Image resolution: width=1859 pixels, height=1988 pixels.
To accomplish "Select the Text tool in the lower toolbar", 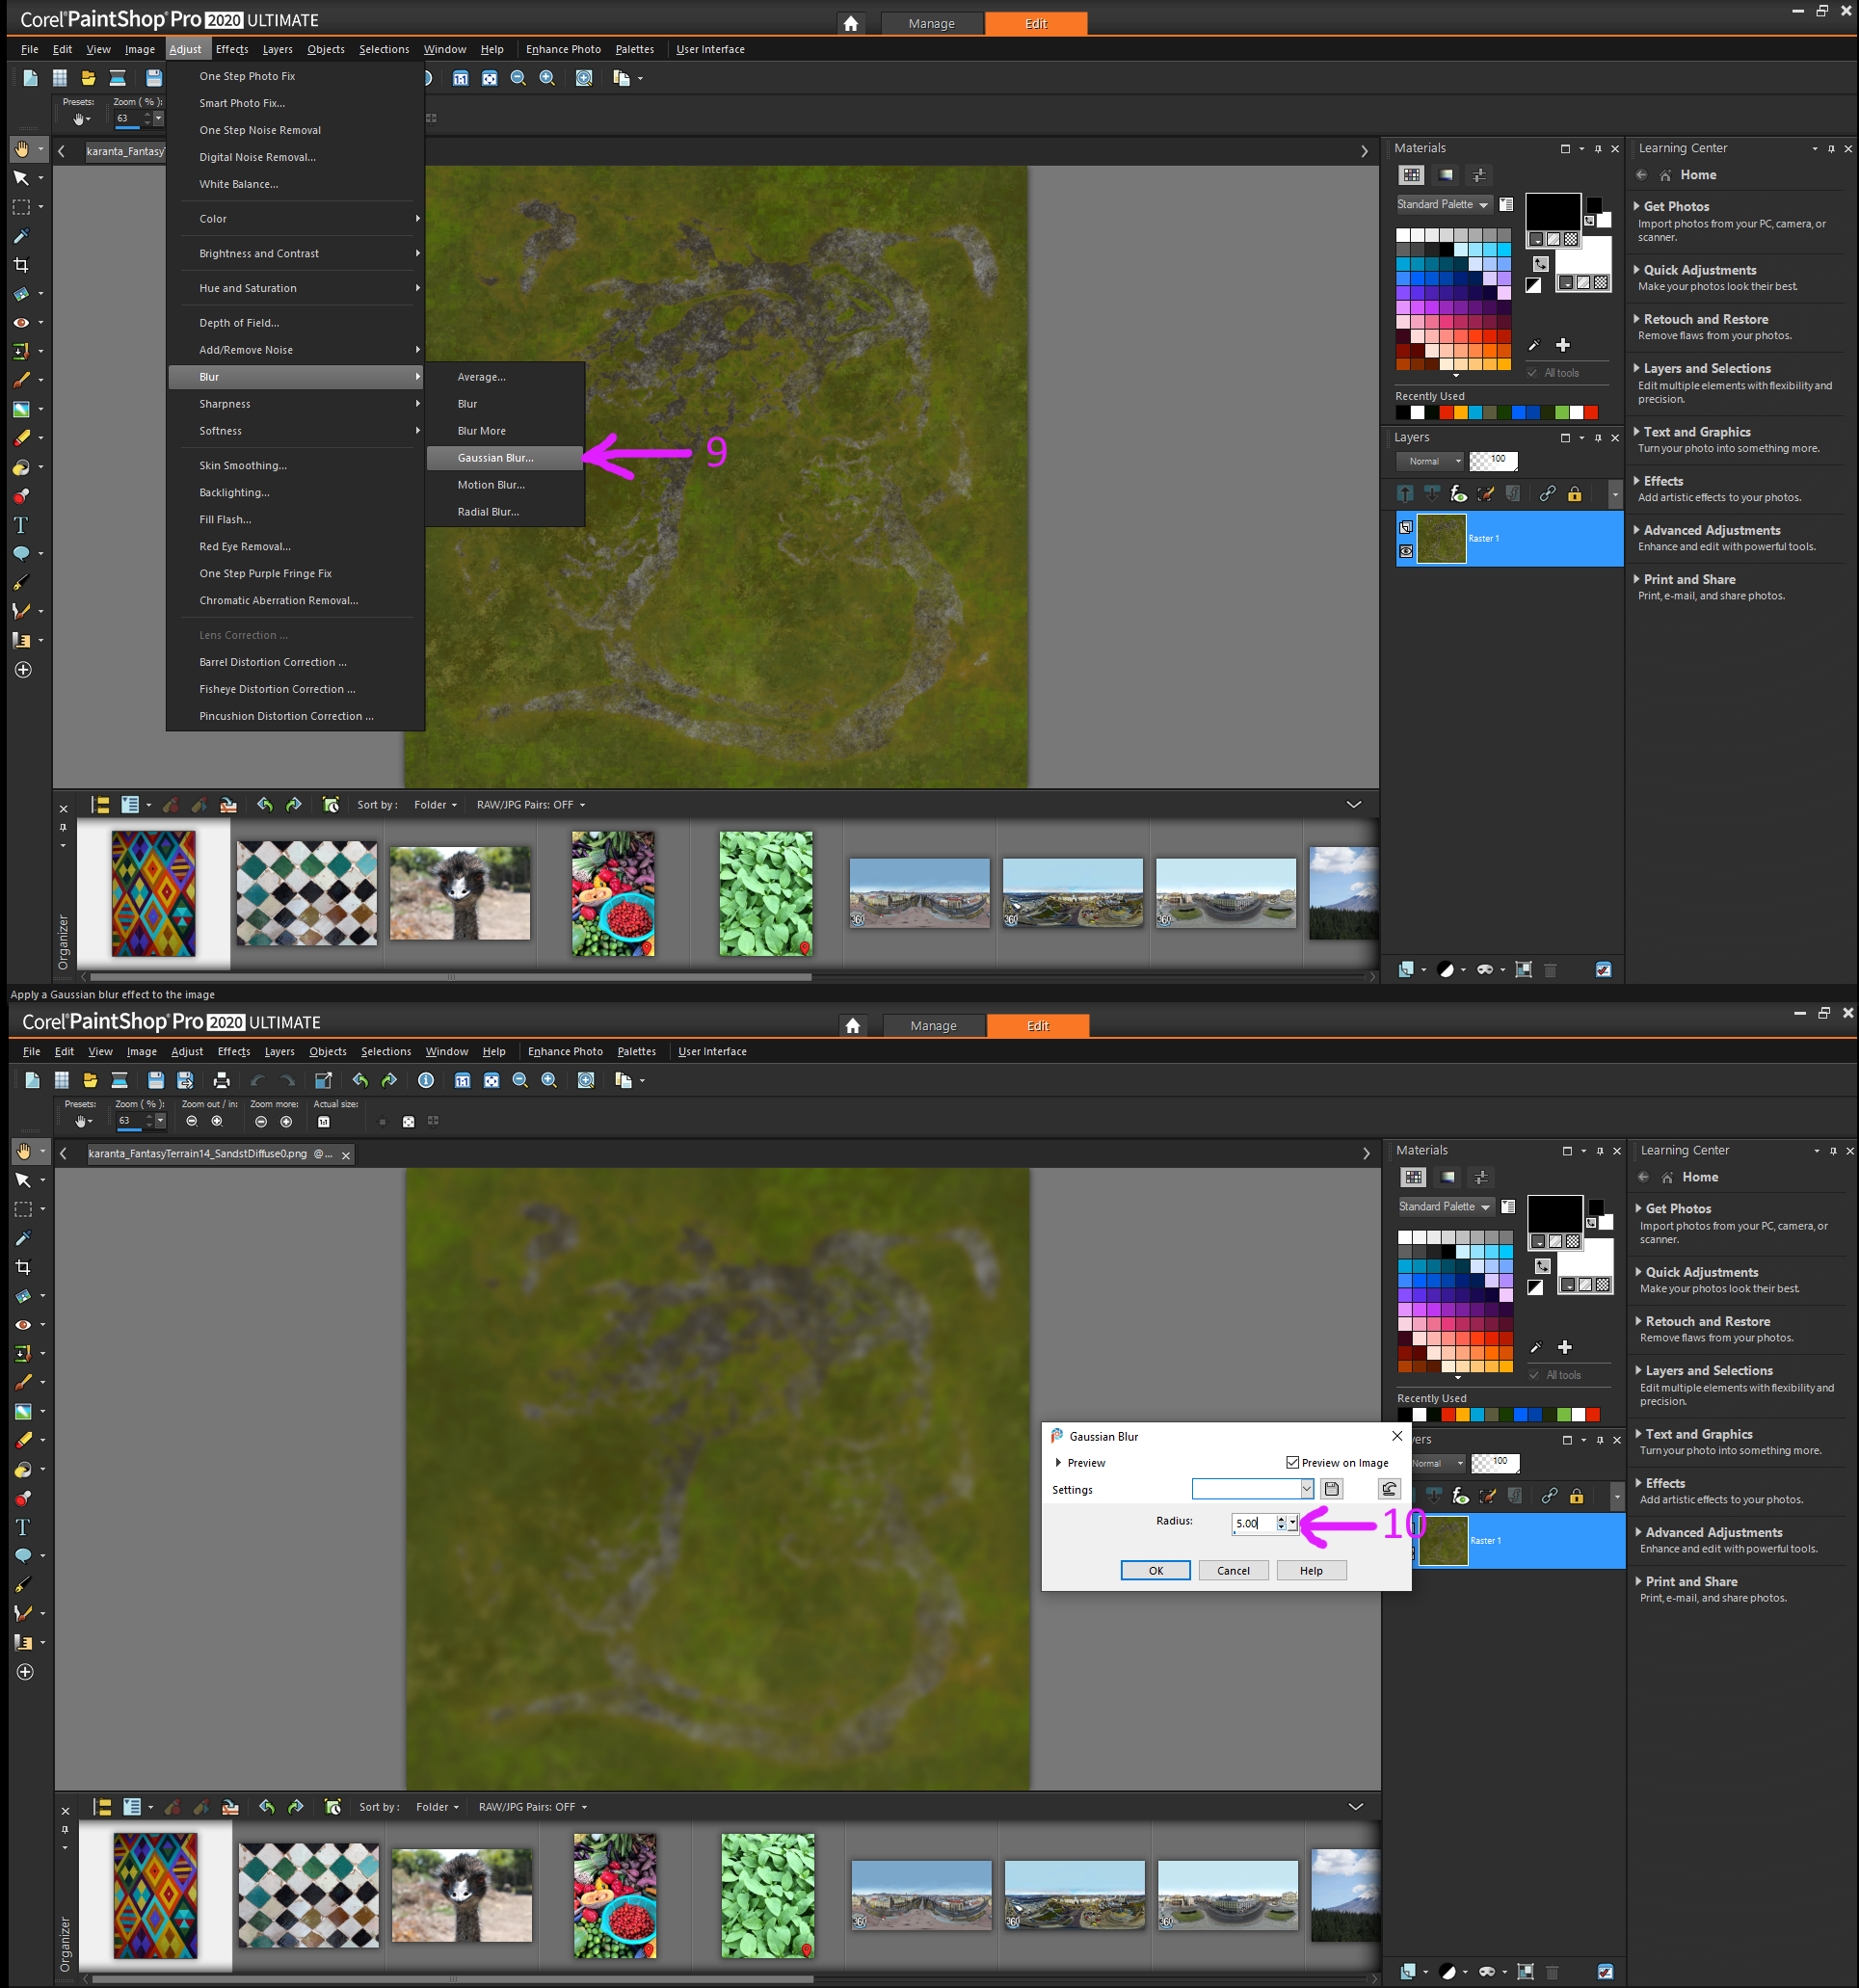I will click(23, 1527).
